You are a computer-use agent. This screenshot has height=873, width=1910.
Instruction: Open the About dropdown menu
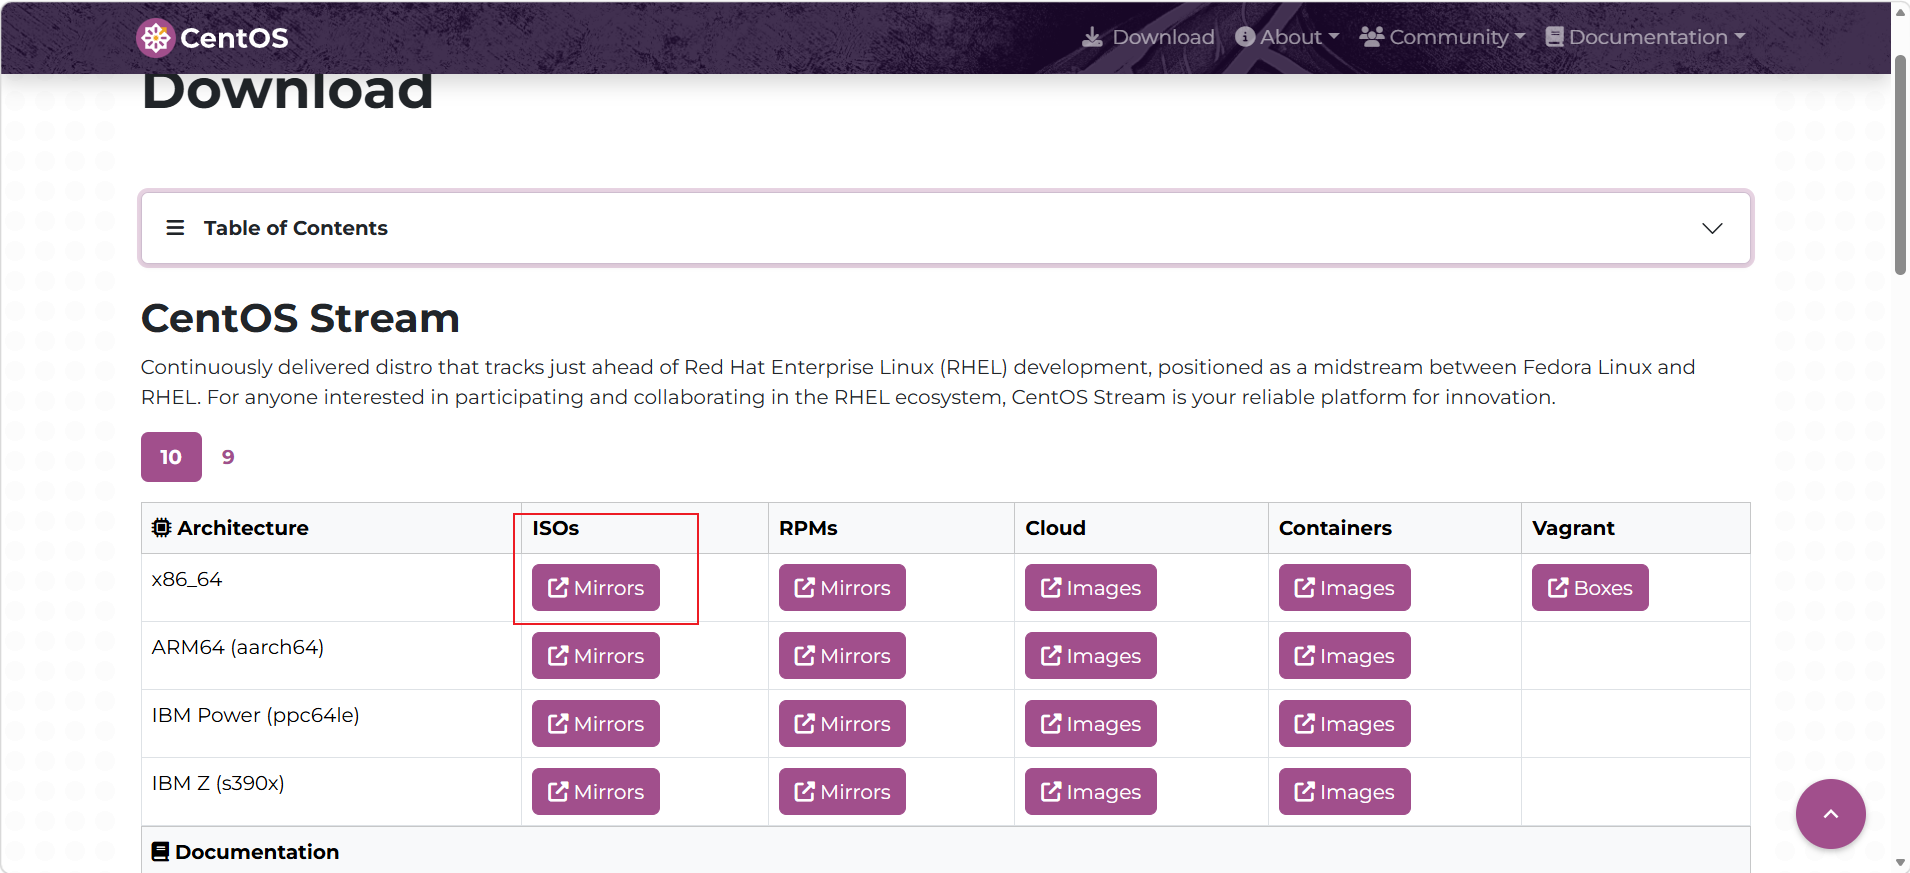click(1287, 37)
